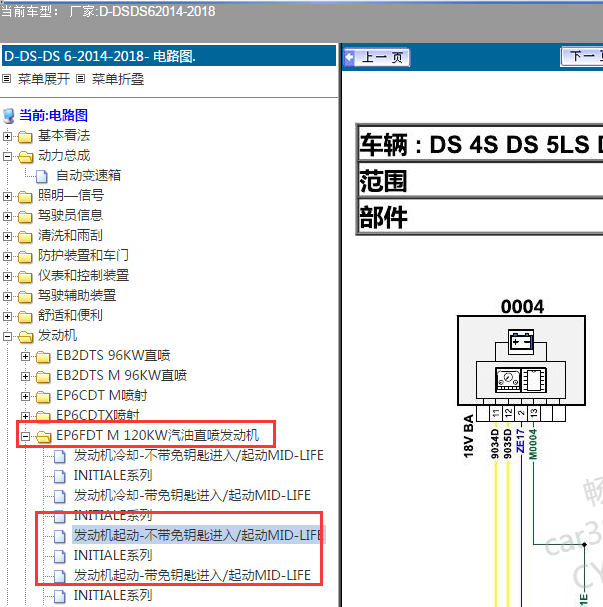
Task: Click the EP6CDT M喷射 folder icon
Action: pos(43,397)
